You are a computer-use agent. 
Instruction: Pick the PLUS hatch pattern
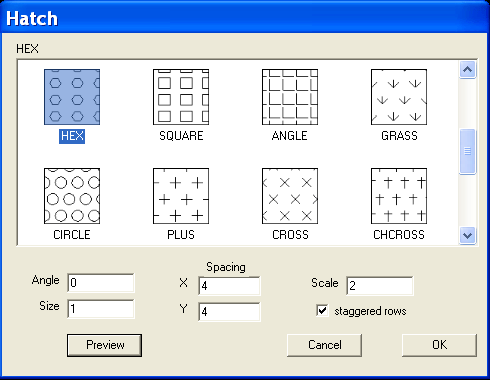[x=181, y=196]
